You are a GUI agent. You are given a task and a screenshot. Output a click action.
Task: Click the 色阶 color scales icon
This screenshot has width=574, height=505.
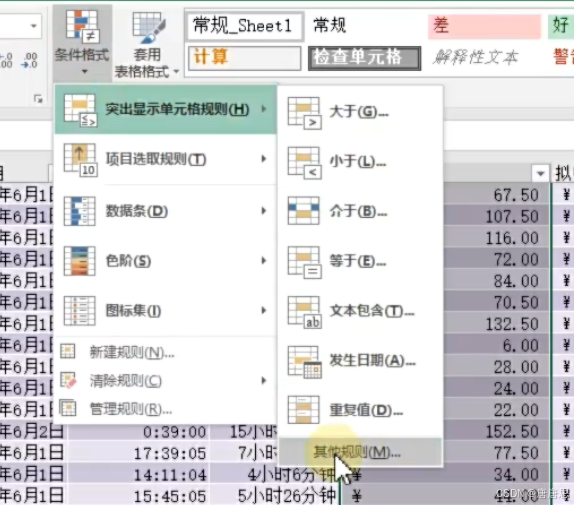(79, 261)
